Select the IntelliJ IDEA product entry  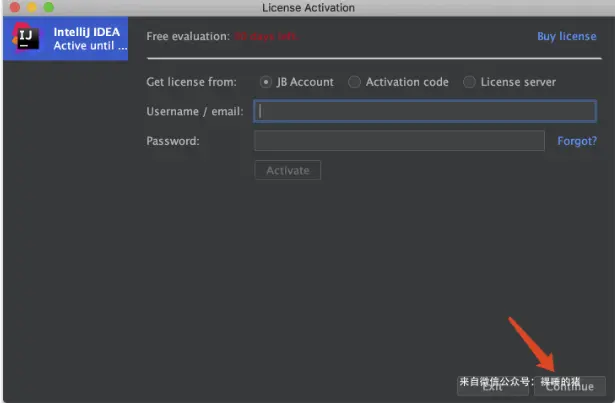(66, 38)
